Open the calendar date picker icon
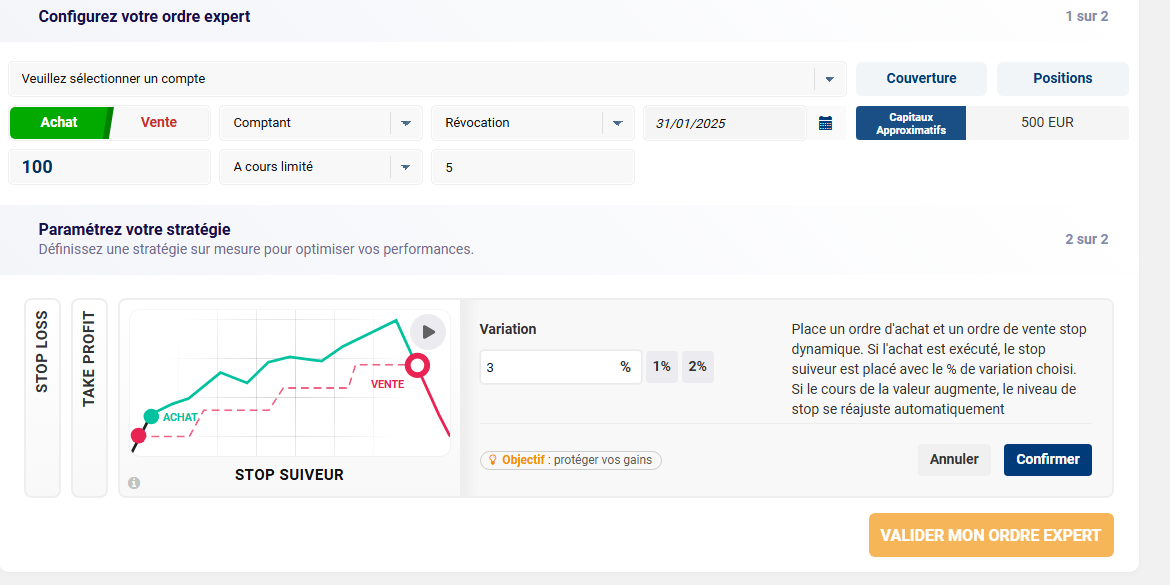Image resolution: width=1170 pixels, height=585 pixels. (825, 123)
